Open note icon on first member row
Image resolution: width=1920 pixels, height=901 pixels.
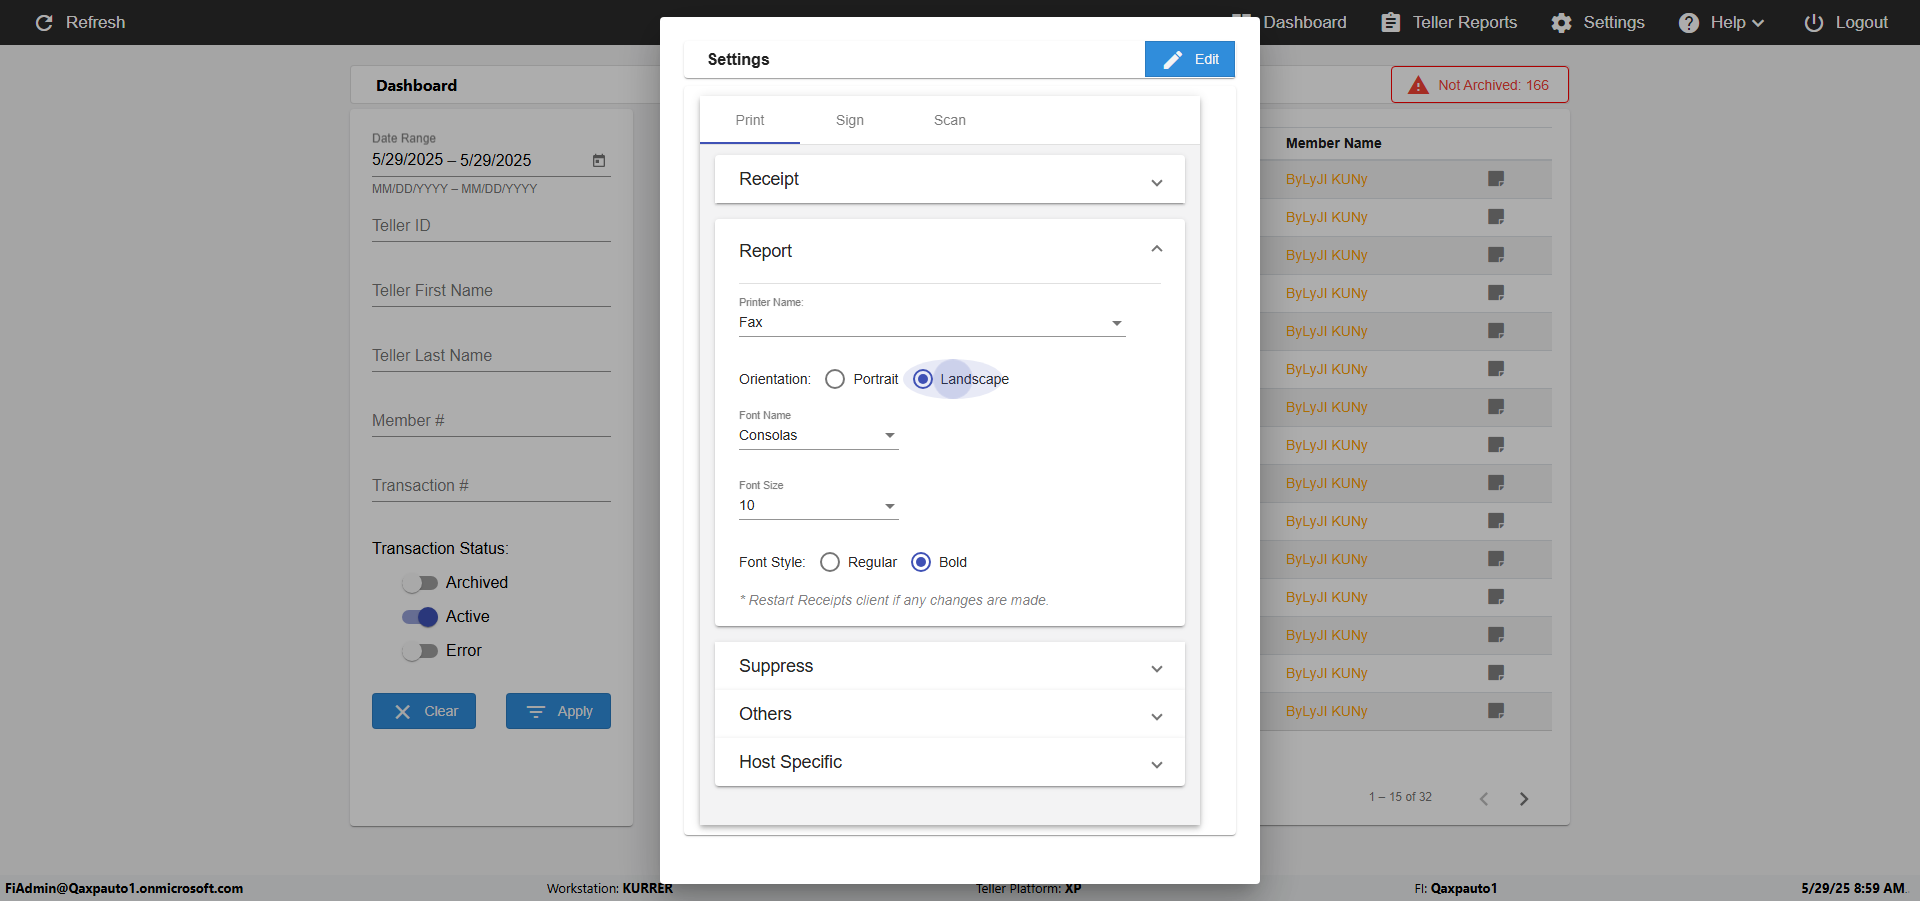[x=1496, y=179]
